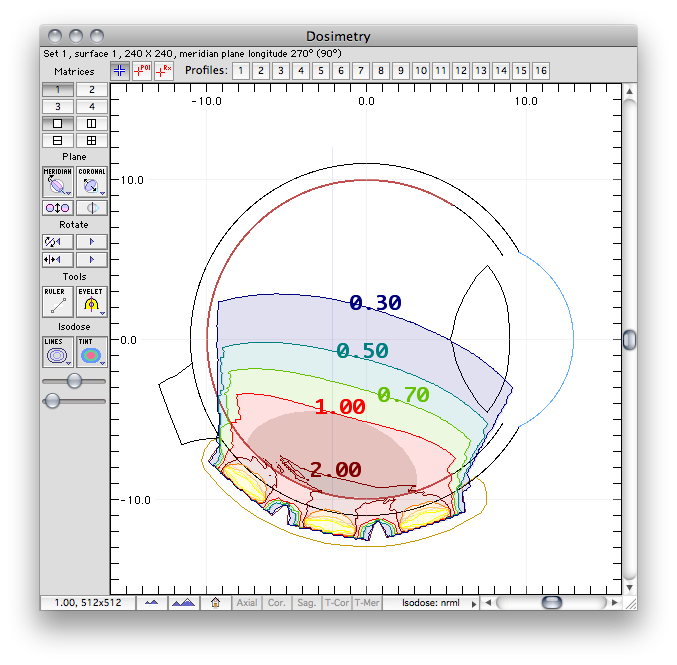This screenshot has height=665, width=677.
Task: Open Tint isodose dropdown arrow
Action: pos(102,363)
